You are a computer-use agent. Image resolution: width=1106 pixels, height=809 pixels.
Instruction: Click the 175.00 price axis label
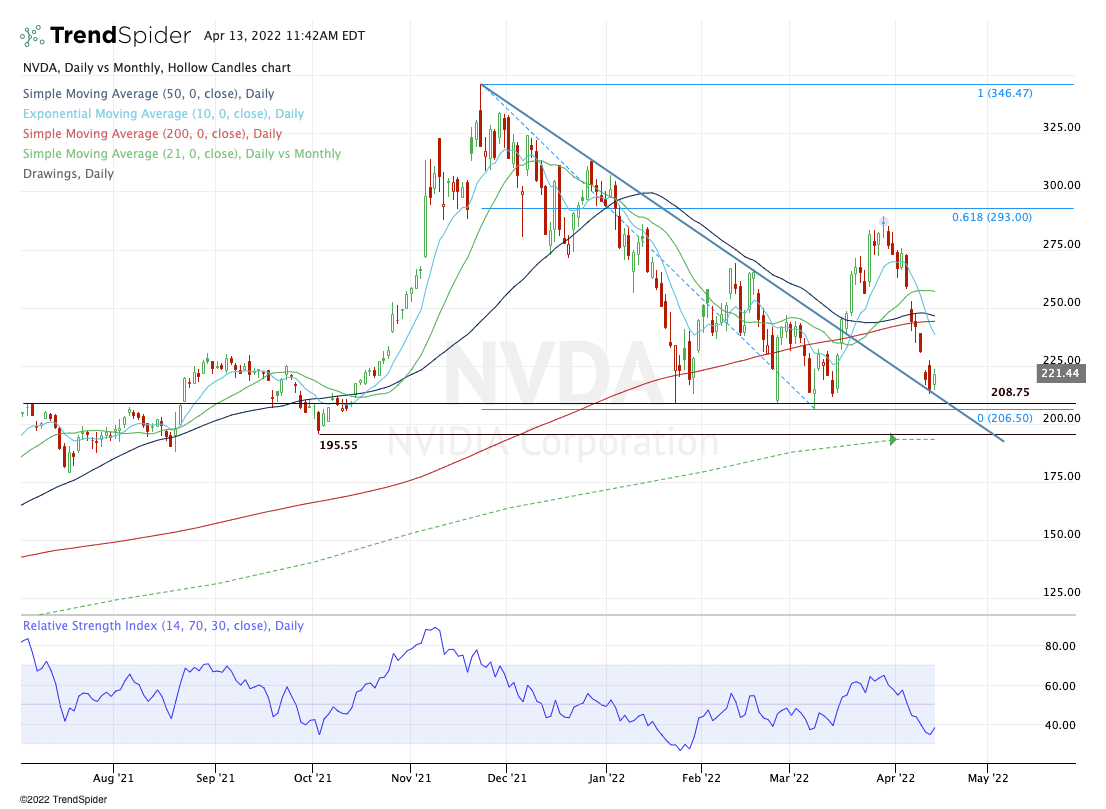point(1062,476)
